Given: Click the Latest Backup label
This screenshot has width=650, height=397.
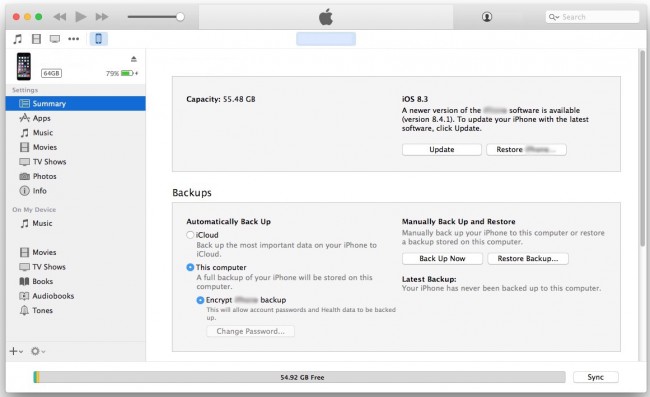Looking at the screenshot, I should pos(429,279).
